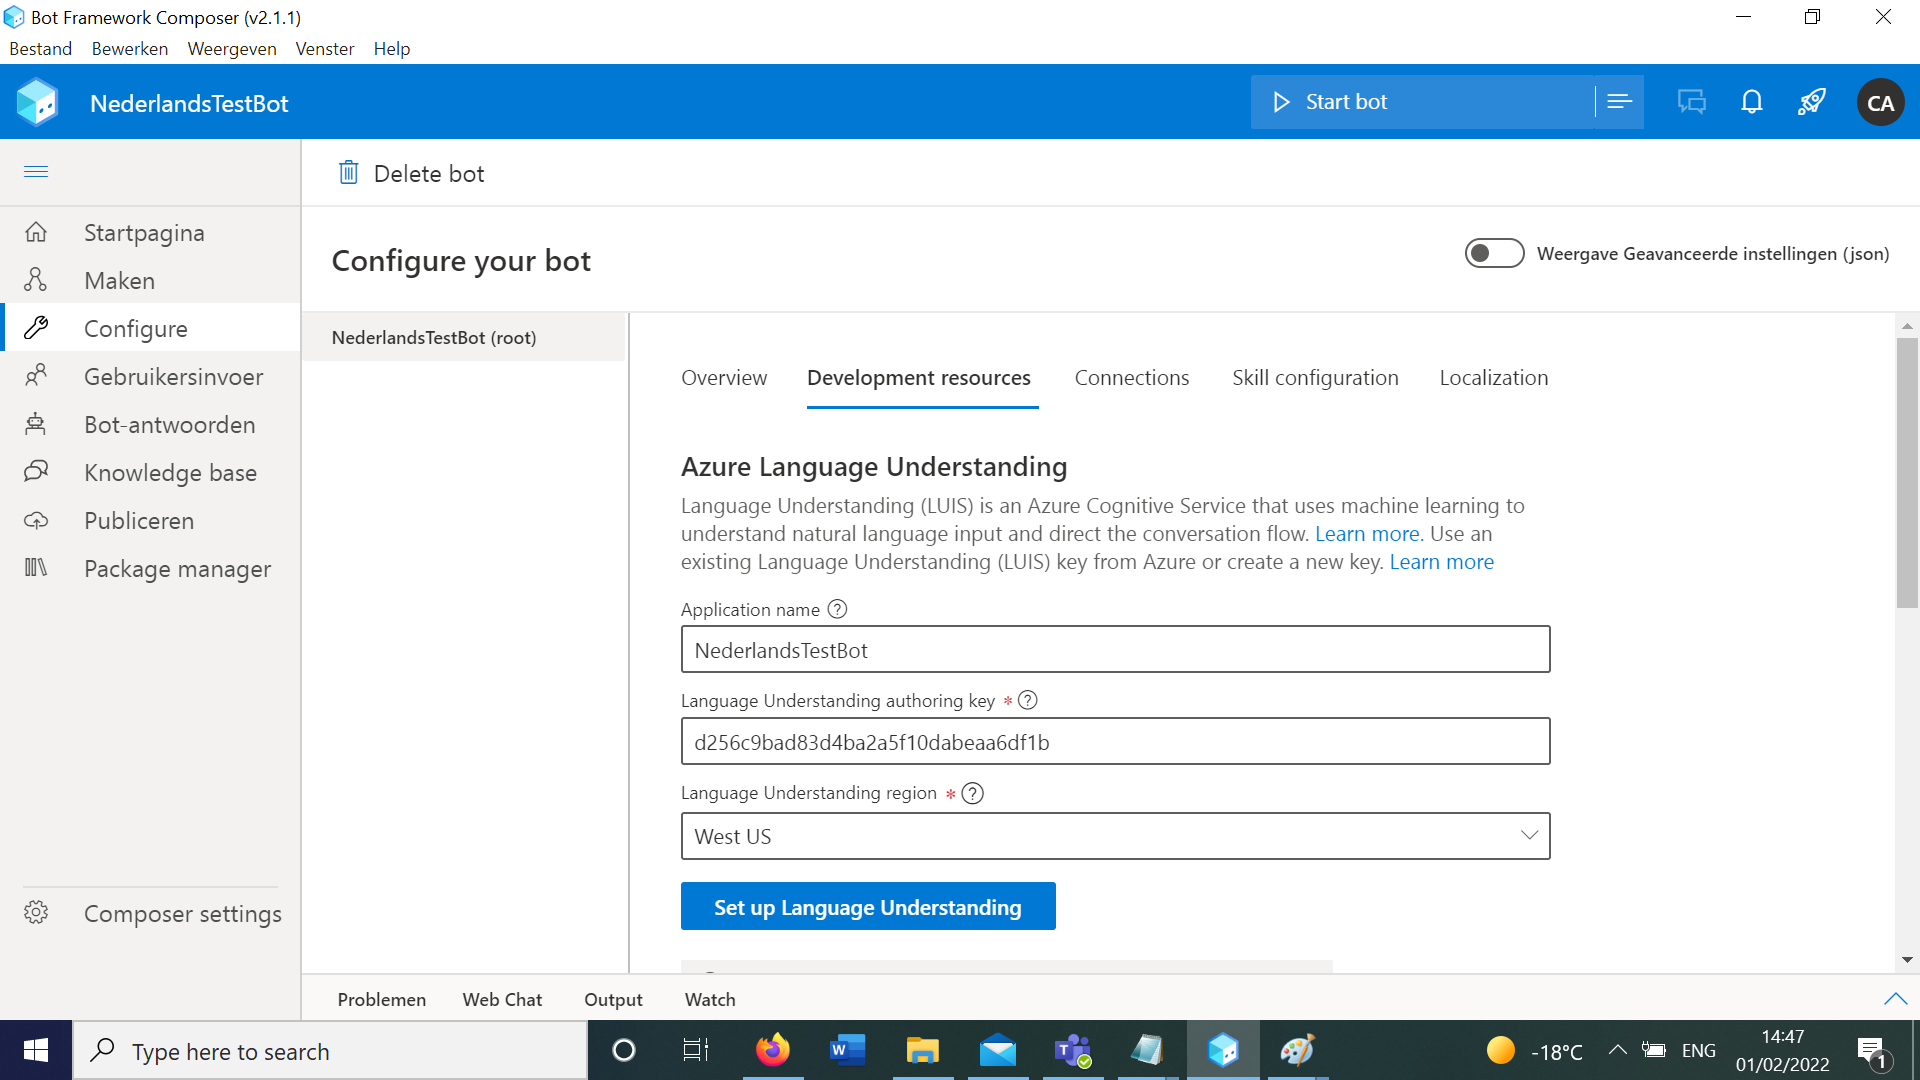Open the Knowledge base panel
Screen dimensions: 1920x1080
(170, 472)
